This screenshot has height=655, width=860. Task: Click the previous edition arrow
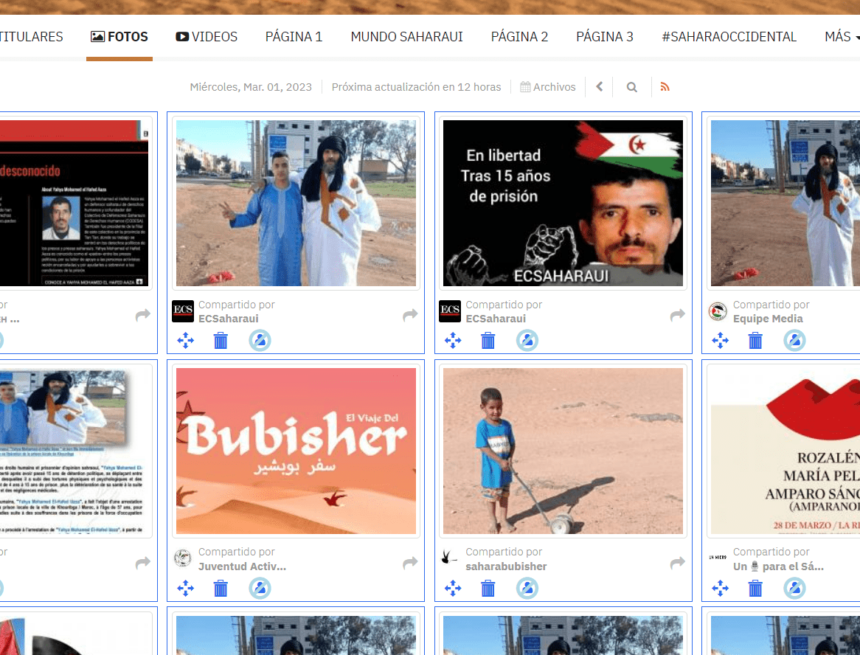tap(599, 87)
